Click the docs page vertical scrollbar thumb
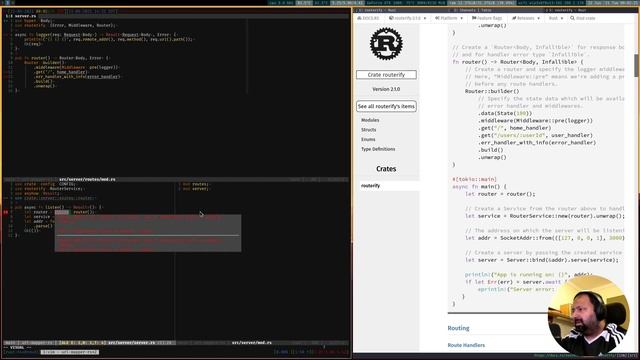 click(x=637, y=65)
